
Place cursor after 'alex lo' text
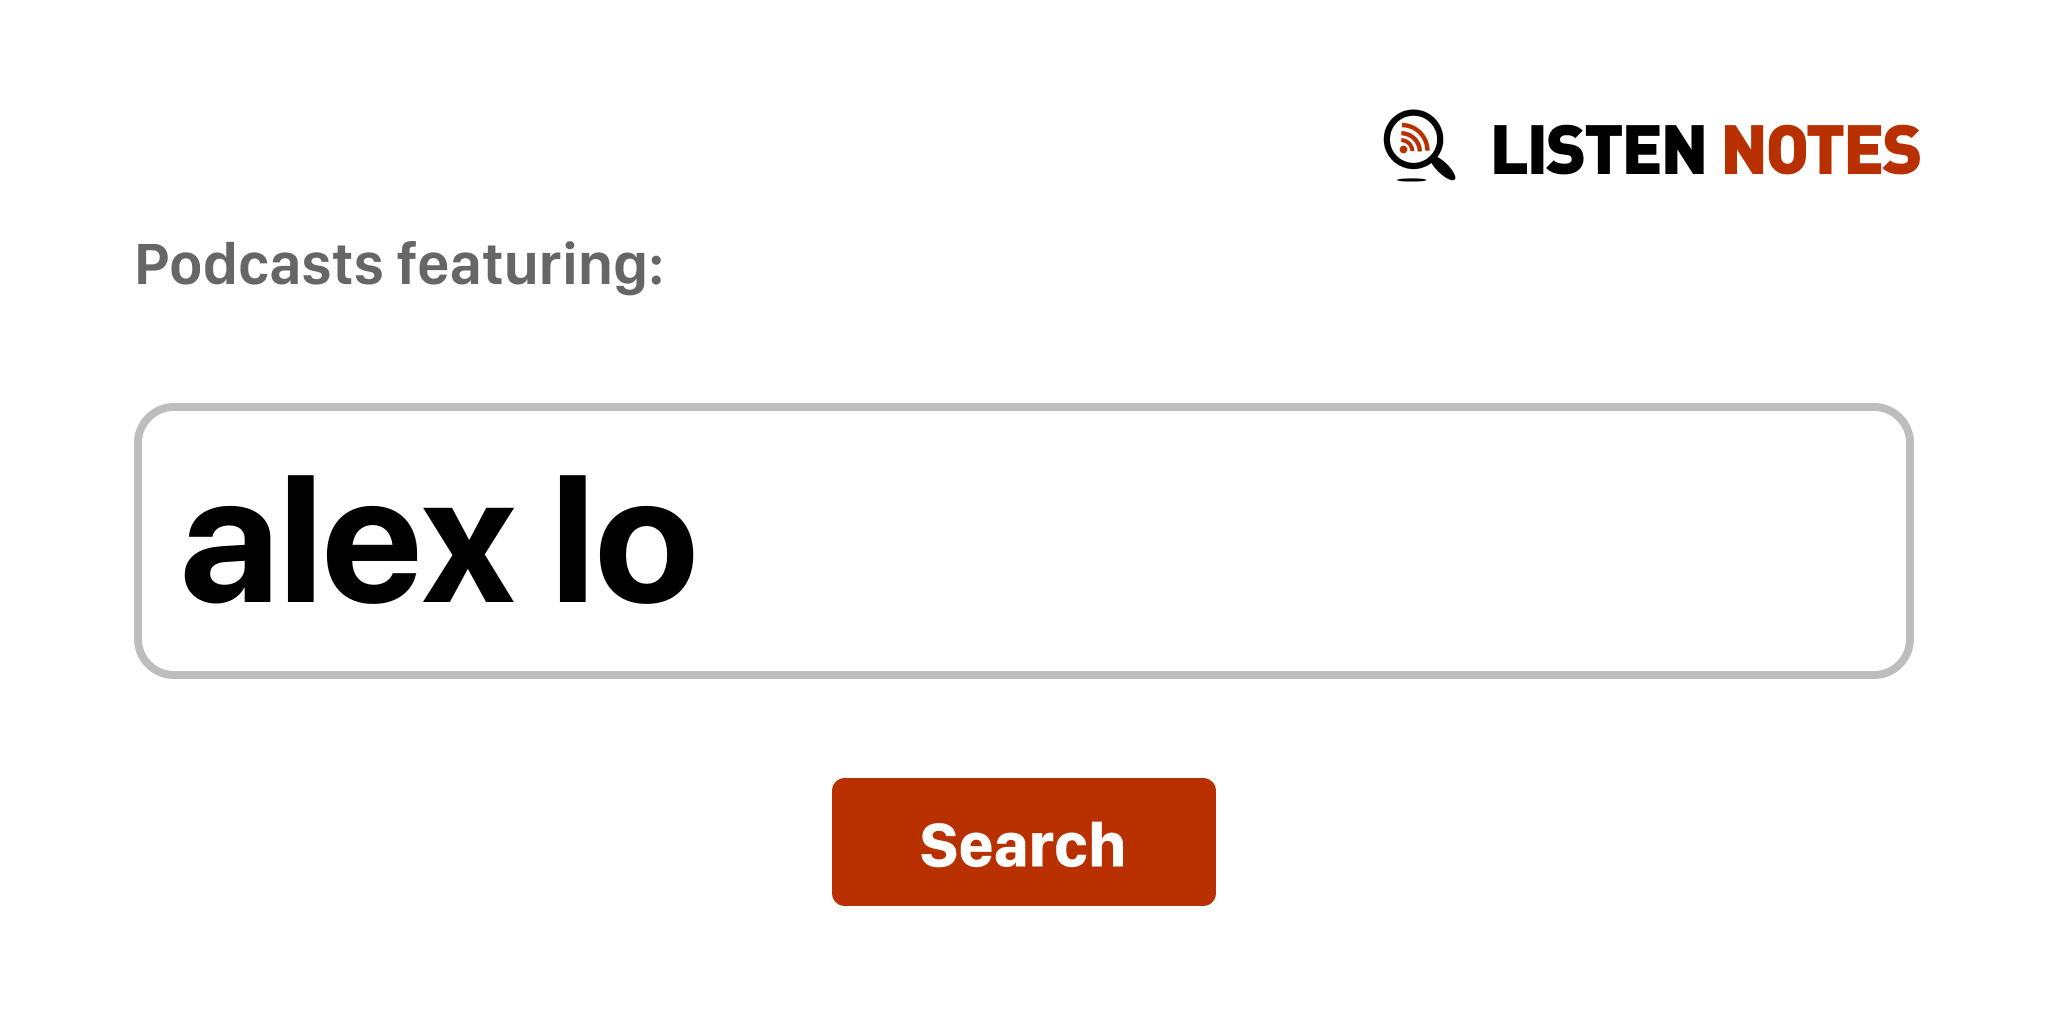(700, 541)
